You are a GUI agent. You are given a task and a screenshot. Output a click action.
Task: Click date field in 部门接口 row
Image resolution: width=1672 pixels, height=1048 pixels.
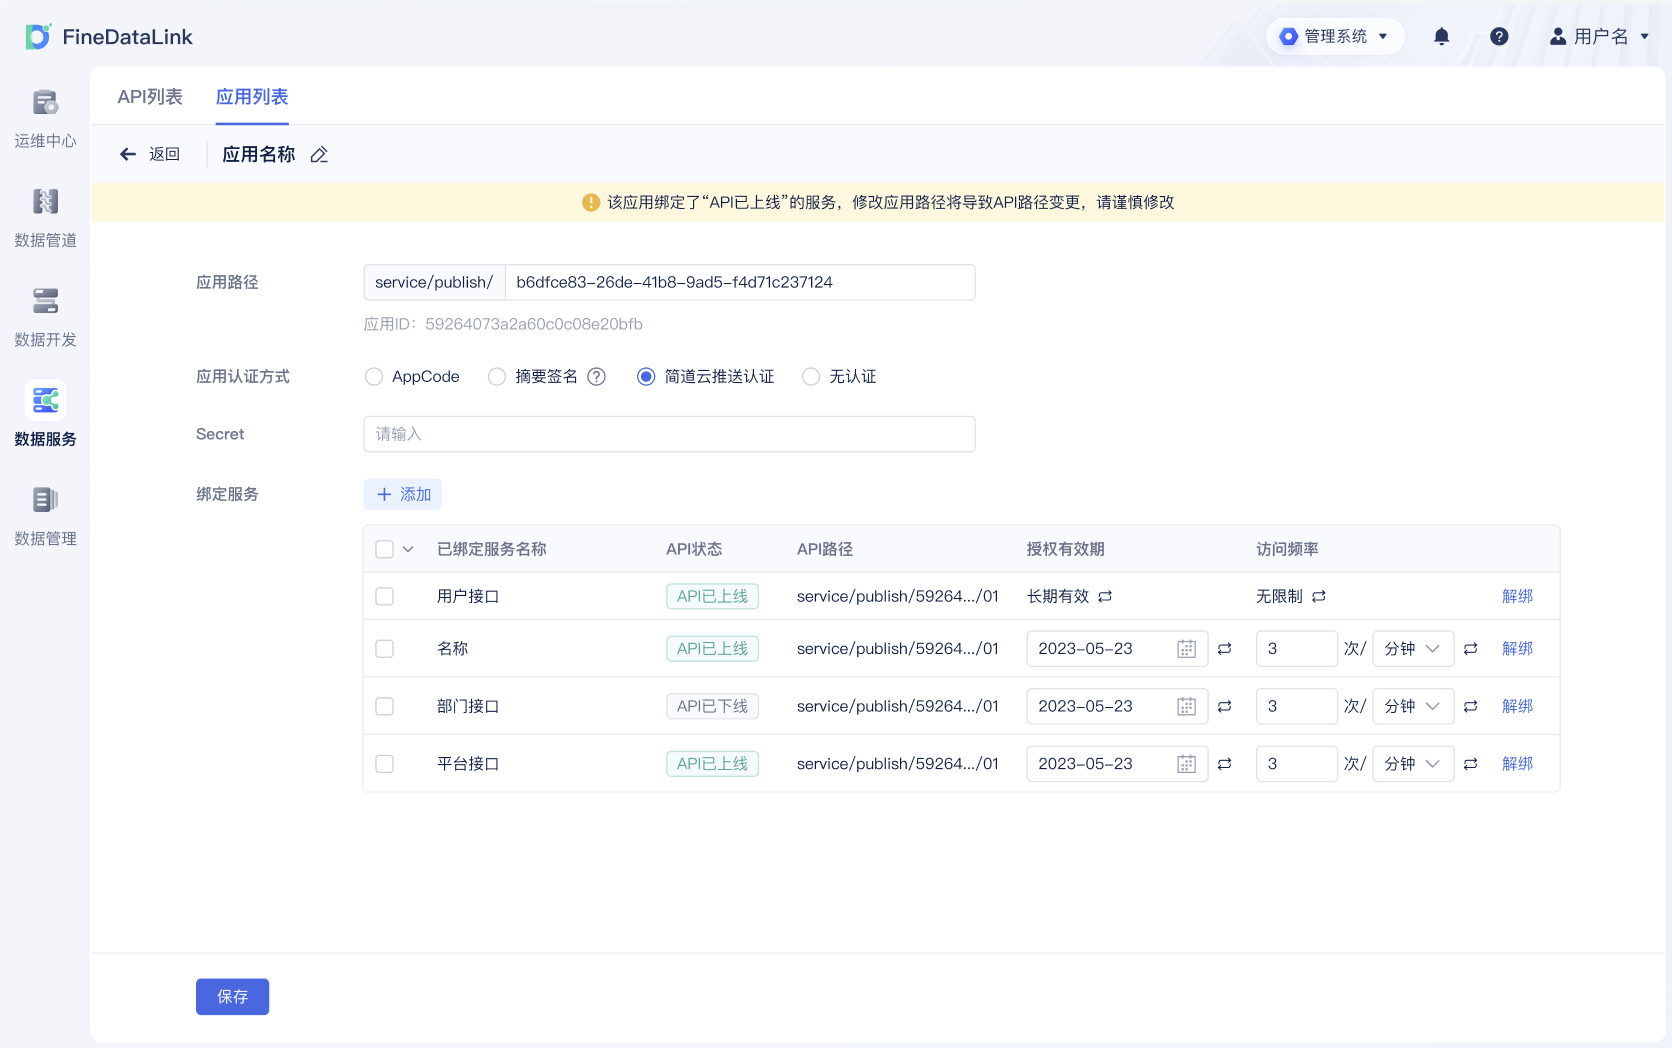[x=1117, y=707]
